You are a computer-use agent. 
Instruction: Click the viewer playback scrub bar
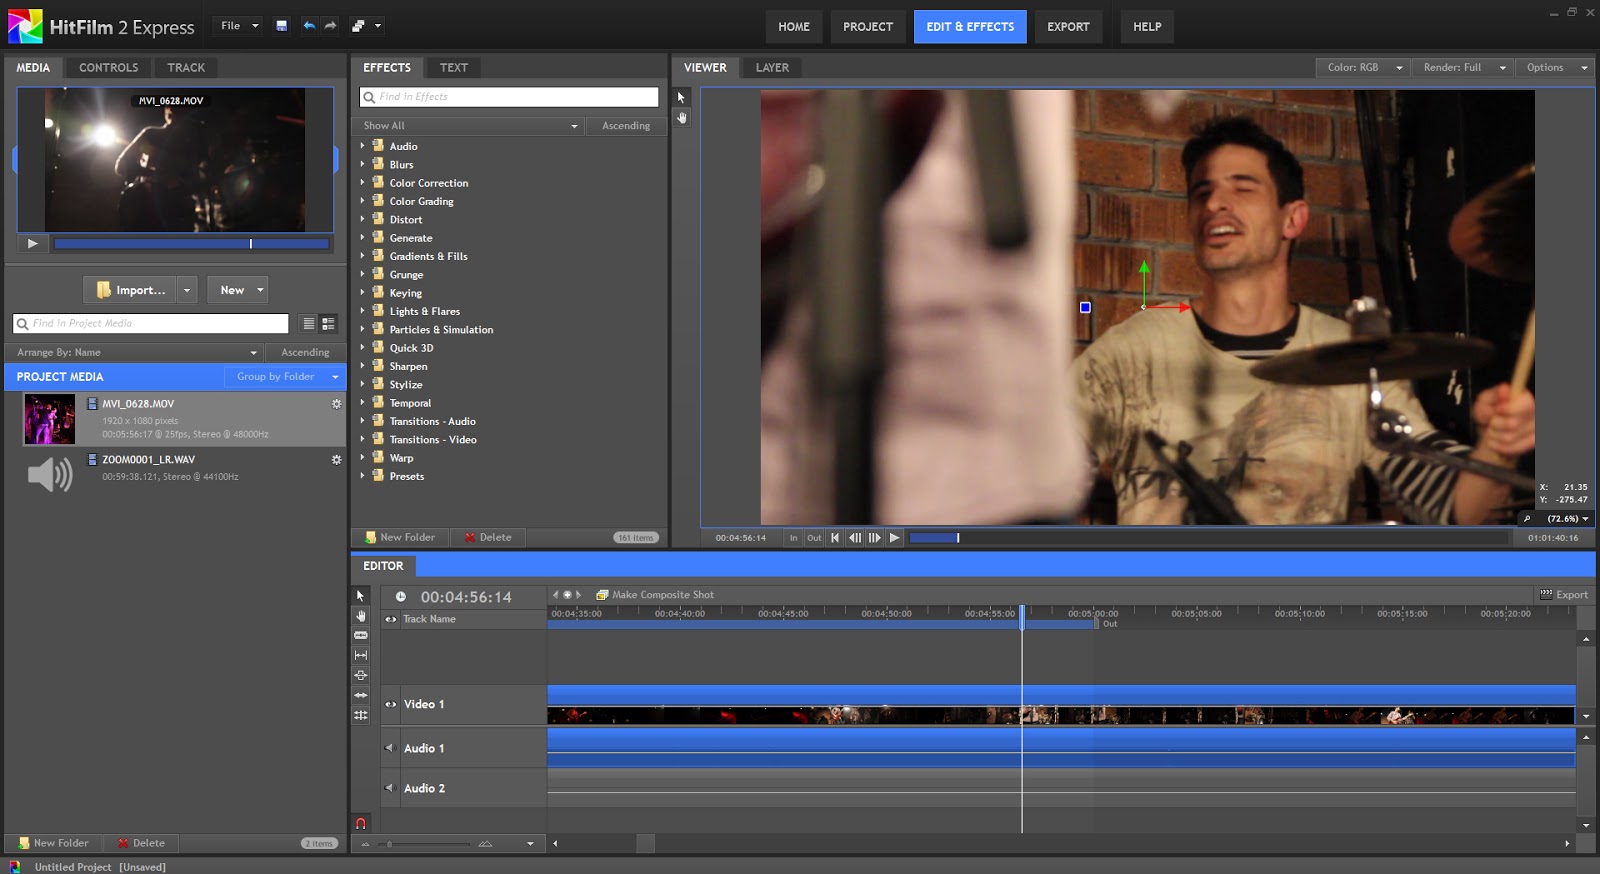[x=1208, y=538]
